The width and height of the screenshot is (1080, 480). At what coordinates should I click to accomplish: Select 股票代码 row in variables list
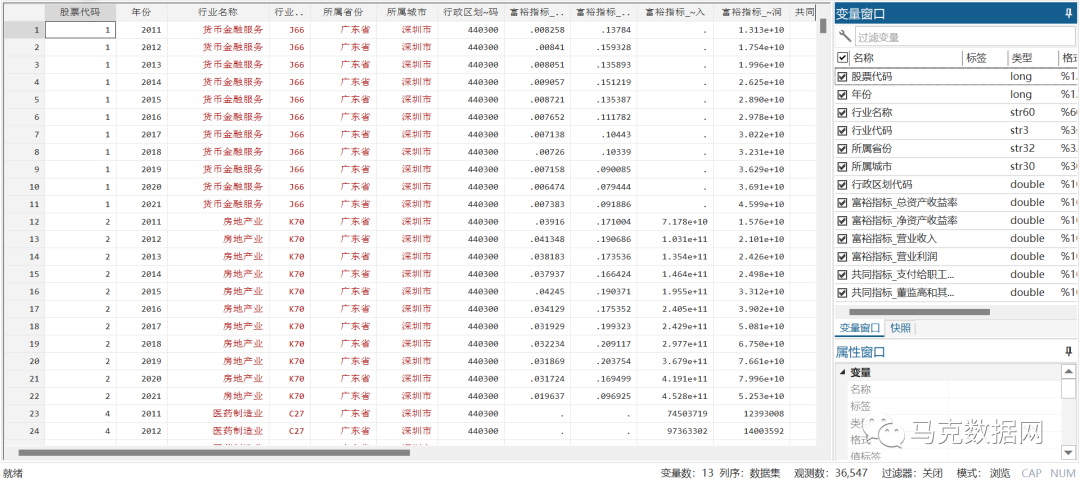(x=954, y=76)
